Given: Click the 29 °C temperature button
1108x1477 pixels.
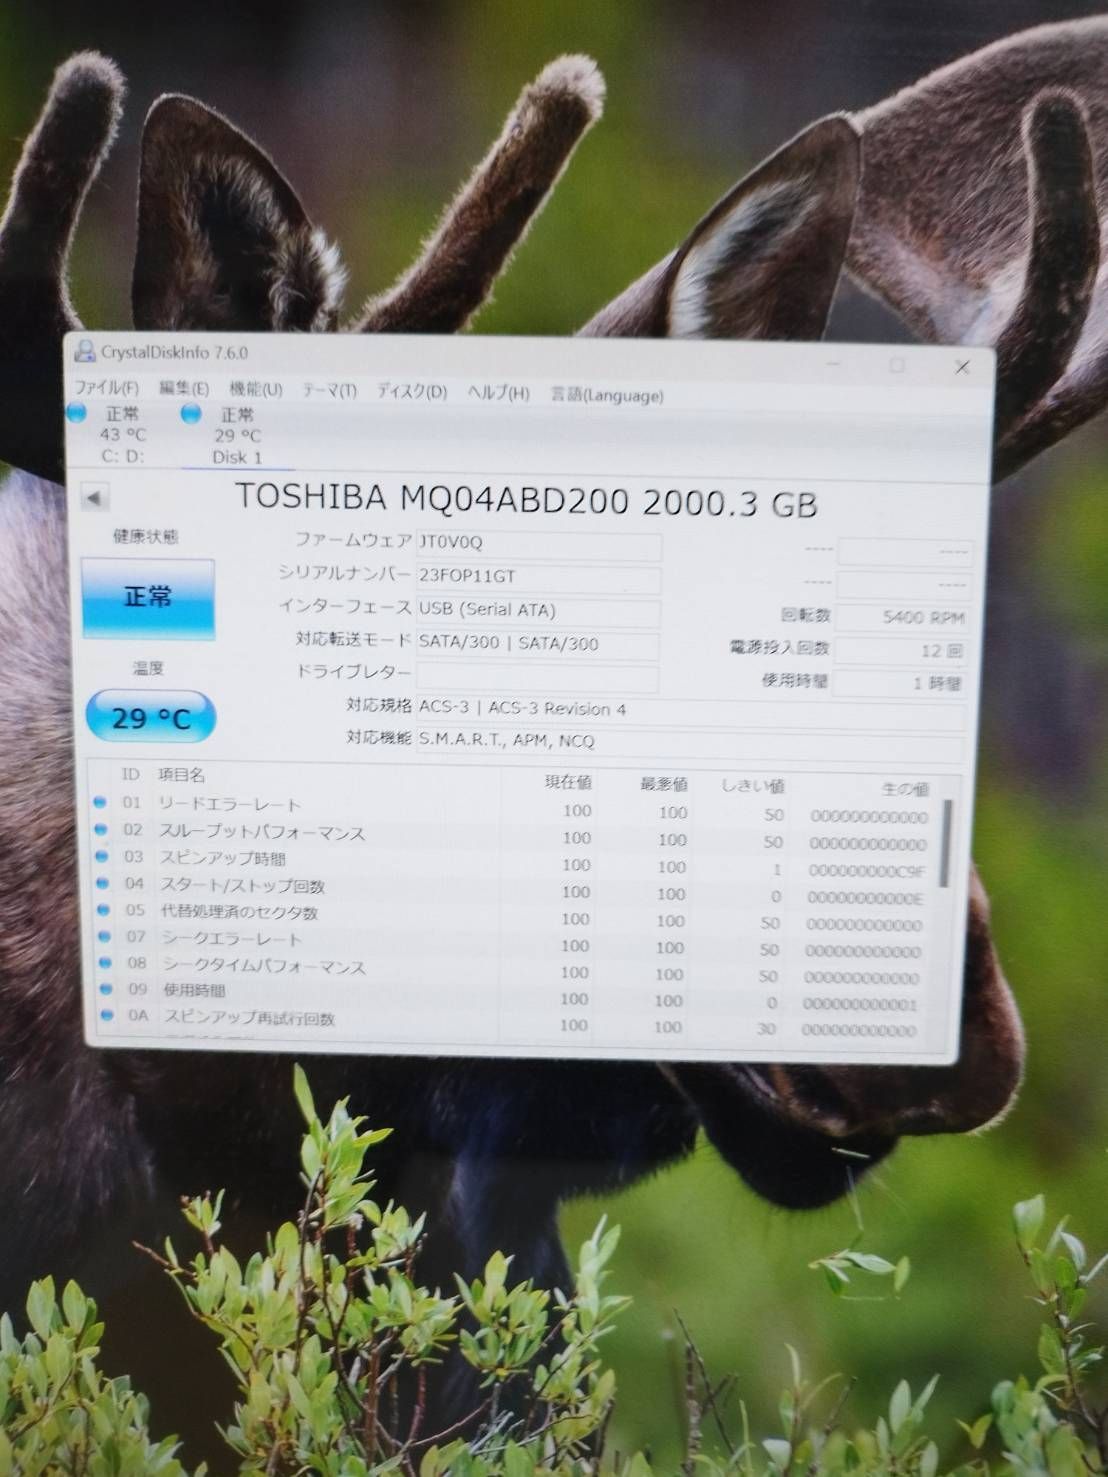Looking at the screenshot, I should click(x=150, y=717).
